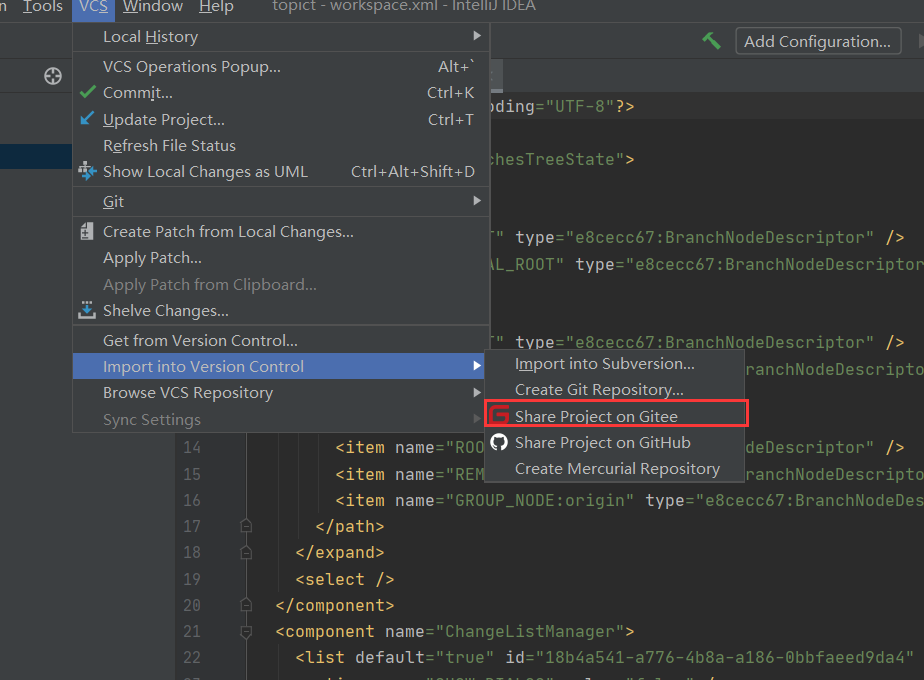Choose Show Local Changes as UML
Image resolution: width=924 pixels, height=680 pixels.
coord(281,171)
